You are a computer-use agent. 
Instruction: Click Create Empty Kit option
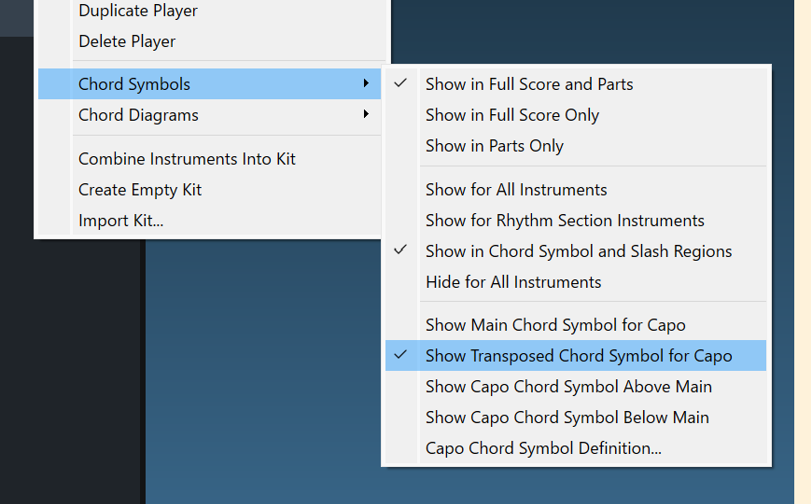tap(140, 189)
